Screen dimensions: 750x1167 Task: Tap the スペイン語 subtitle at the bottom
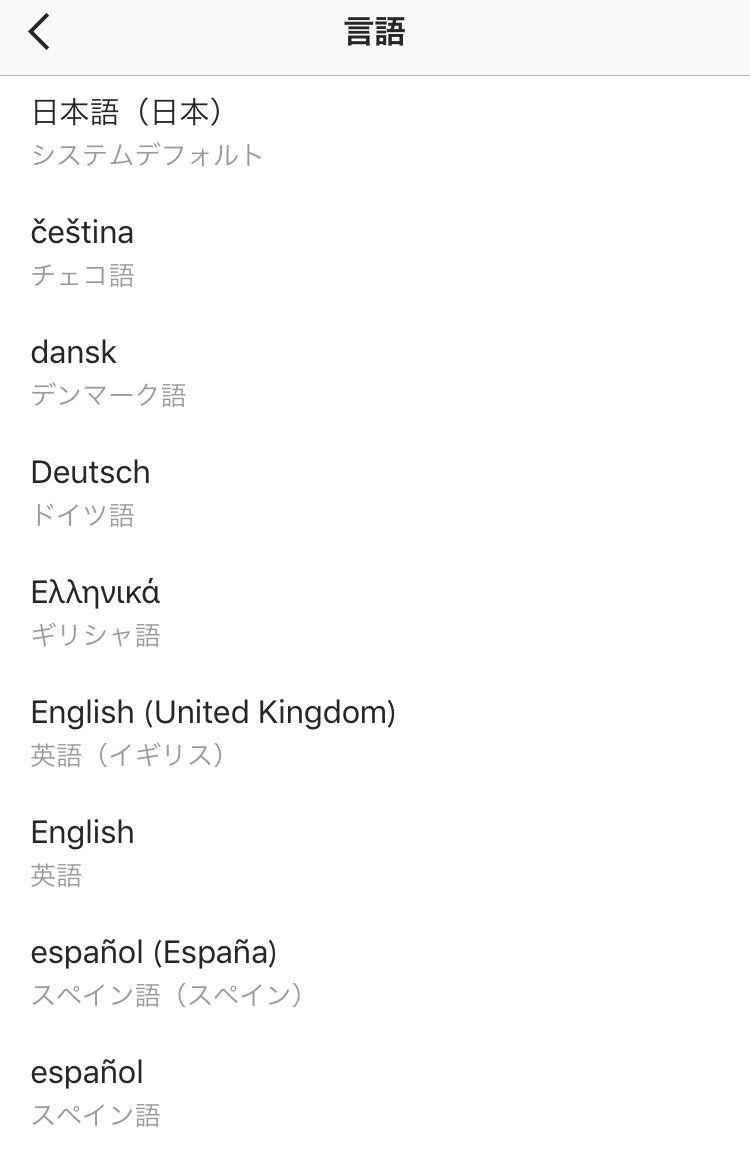pyautogui.click(x=95, y=1115)
